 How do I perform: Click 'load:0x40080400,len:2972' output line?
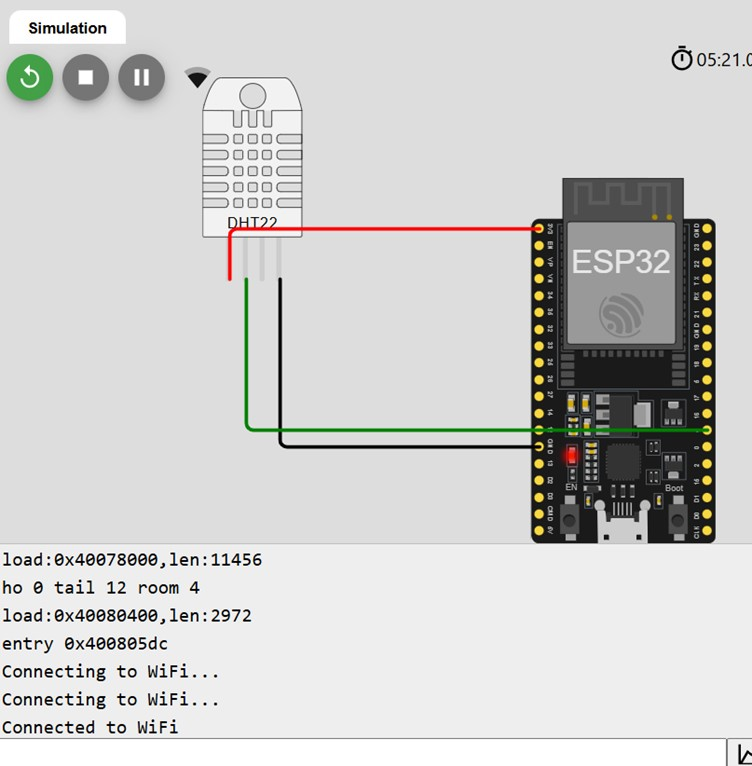(x=127, y=616)
